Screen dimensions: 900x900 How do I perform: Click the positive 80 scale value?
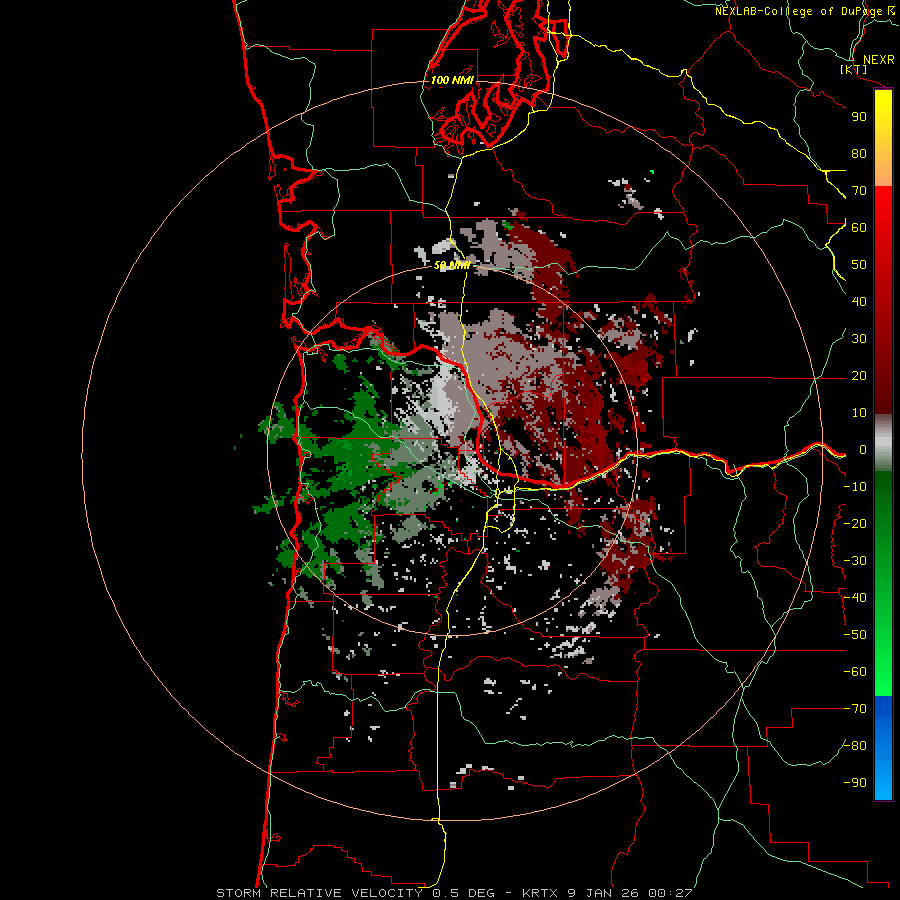pos(859,154)
